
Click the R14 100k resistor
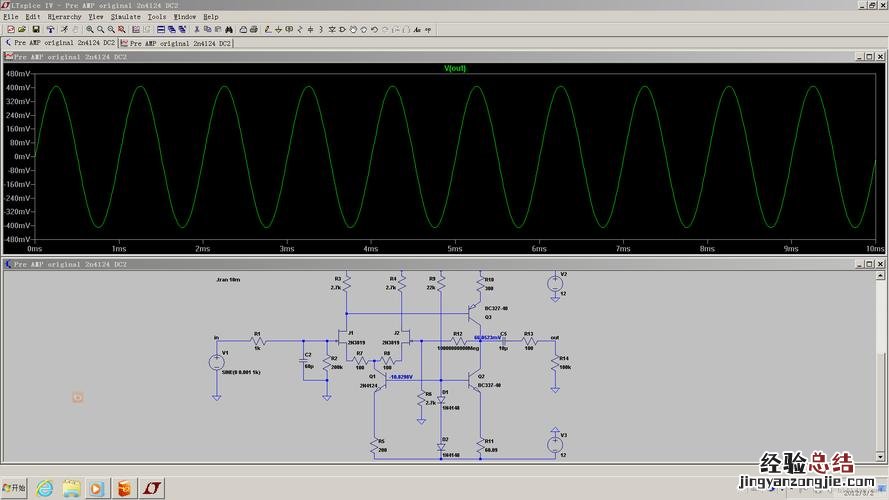point(553,362)
